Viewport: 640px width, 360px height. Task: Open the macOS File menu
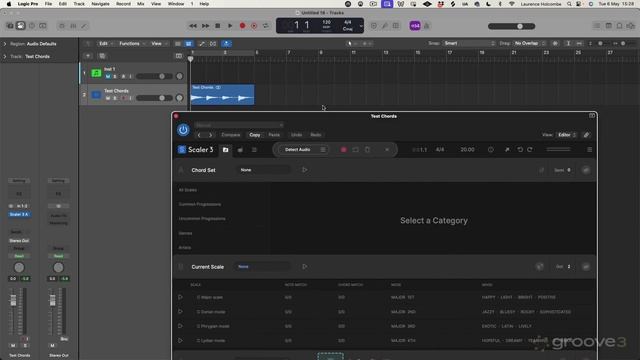(48, 4)
